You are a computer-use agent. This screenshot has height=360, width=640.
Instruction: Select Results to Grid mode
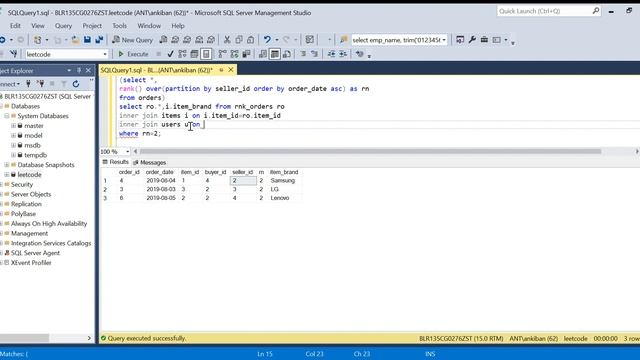click(275, 54)
